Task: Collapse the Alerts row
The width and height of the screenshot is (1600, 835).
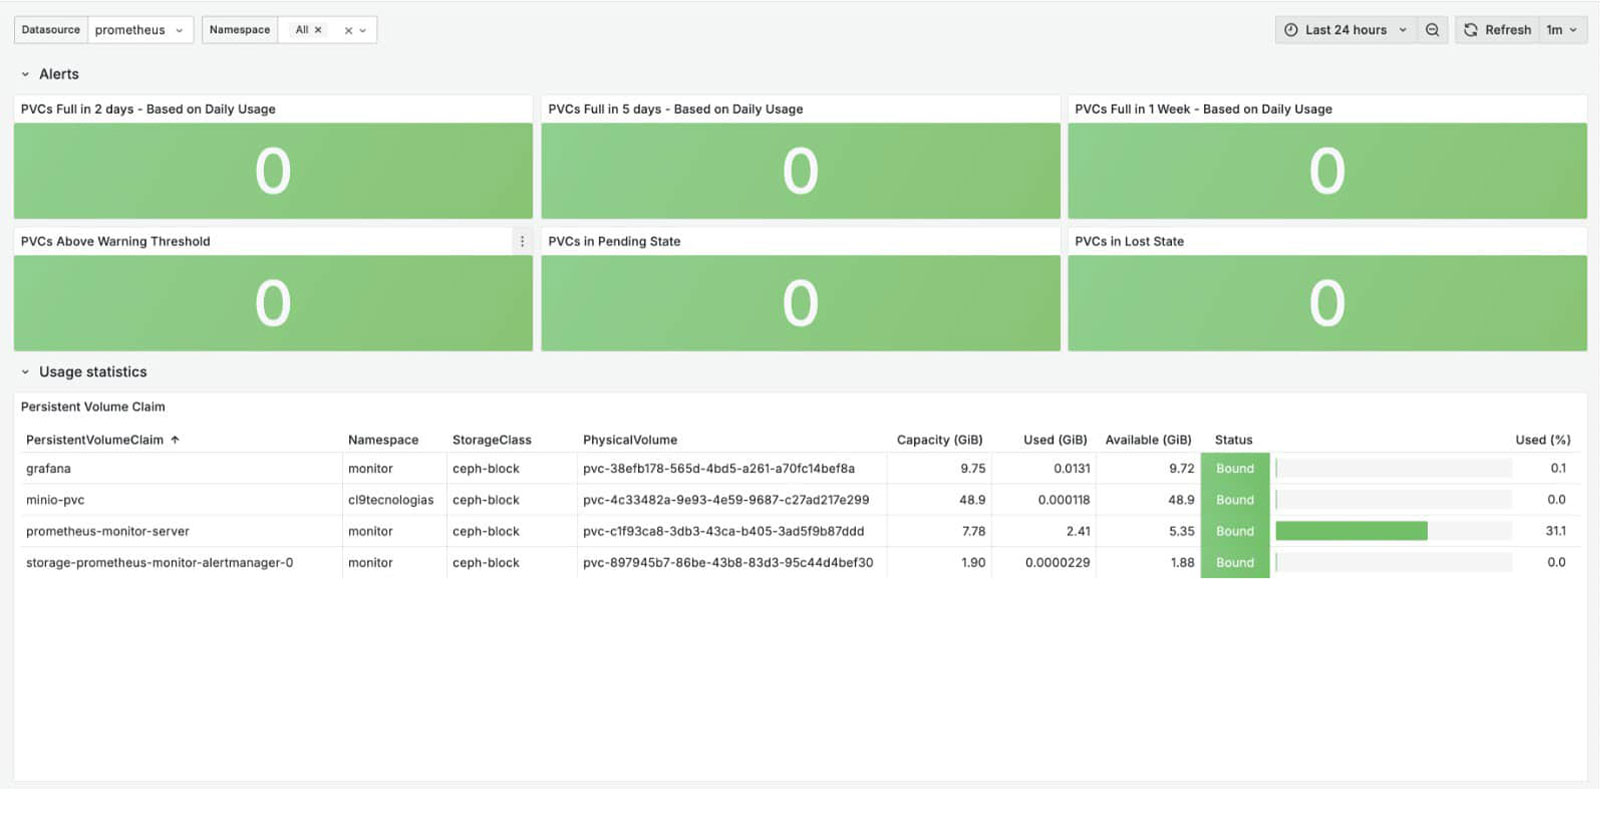Action: 26,74
